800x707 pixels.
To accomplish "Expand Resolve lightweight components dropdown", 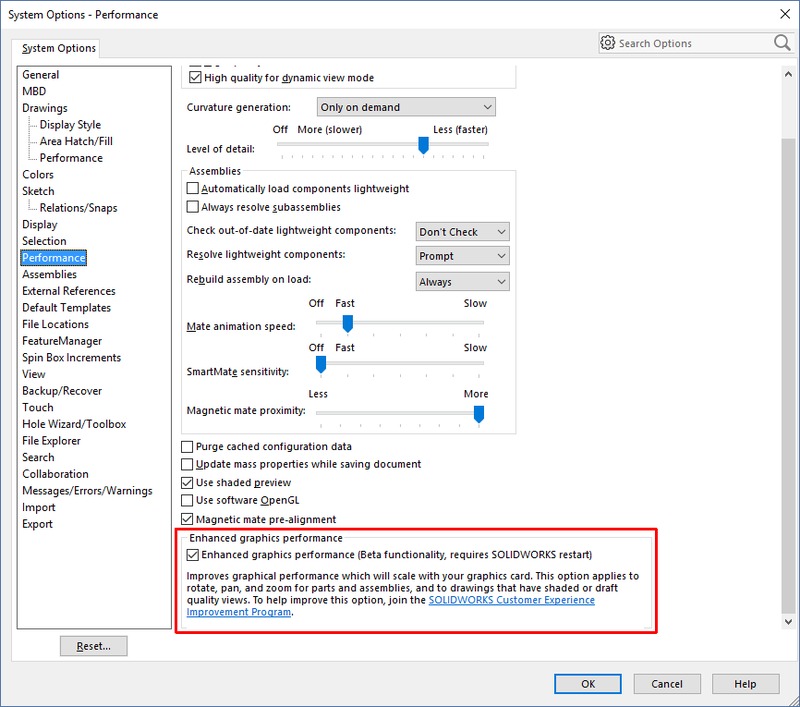I will click(462, 256).
